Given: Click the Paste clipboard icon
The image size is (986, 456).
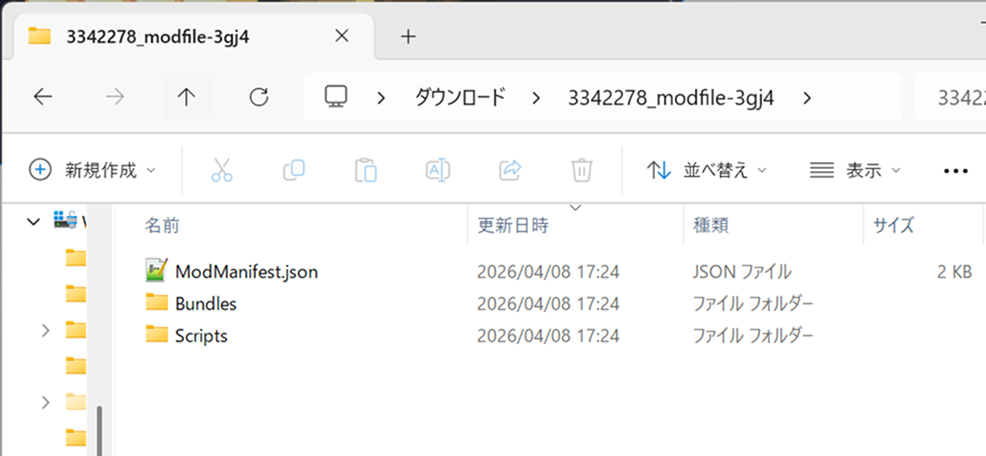Looking at the screenshot, I should (366, 170).
